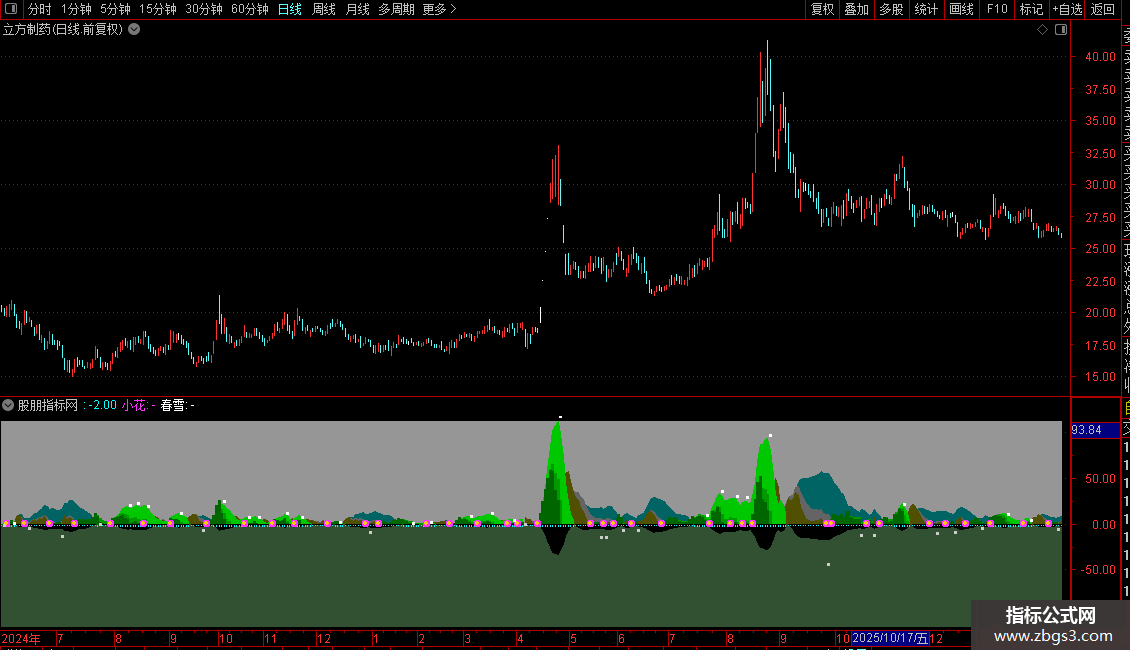This screenshot has height=650, width=1130.
Task: Click the 股朋指标网 indicator name
Action: 48,405
